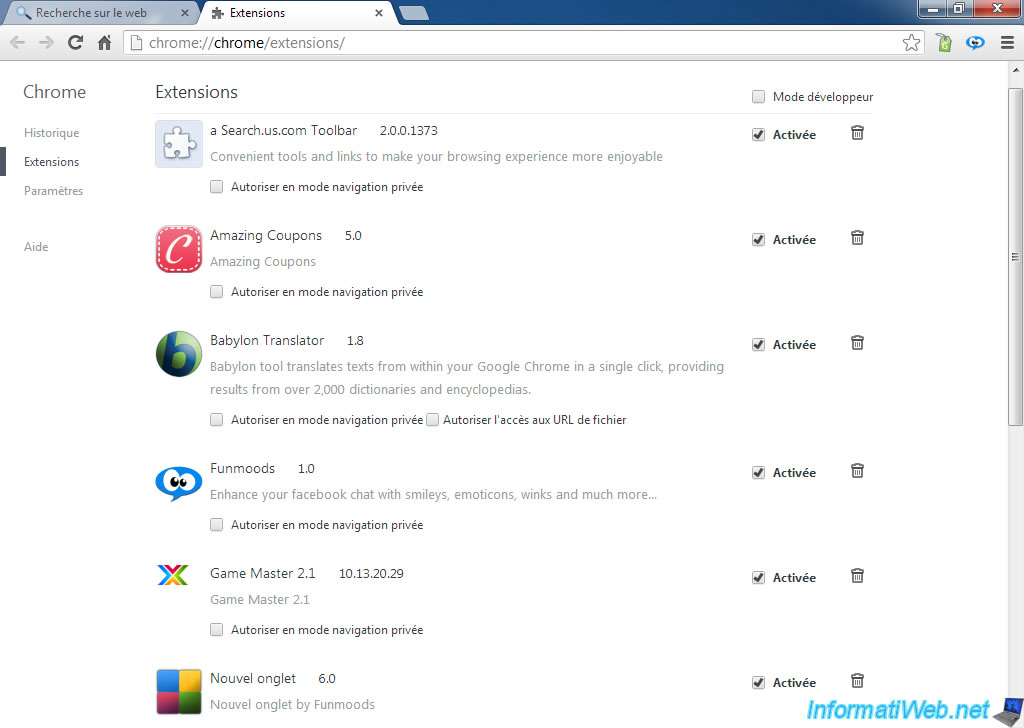The height and width of the screenshot is (728, 1024).
Task: Click version number 10.13.20.29
Action: point(371,574)
